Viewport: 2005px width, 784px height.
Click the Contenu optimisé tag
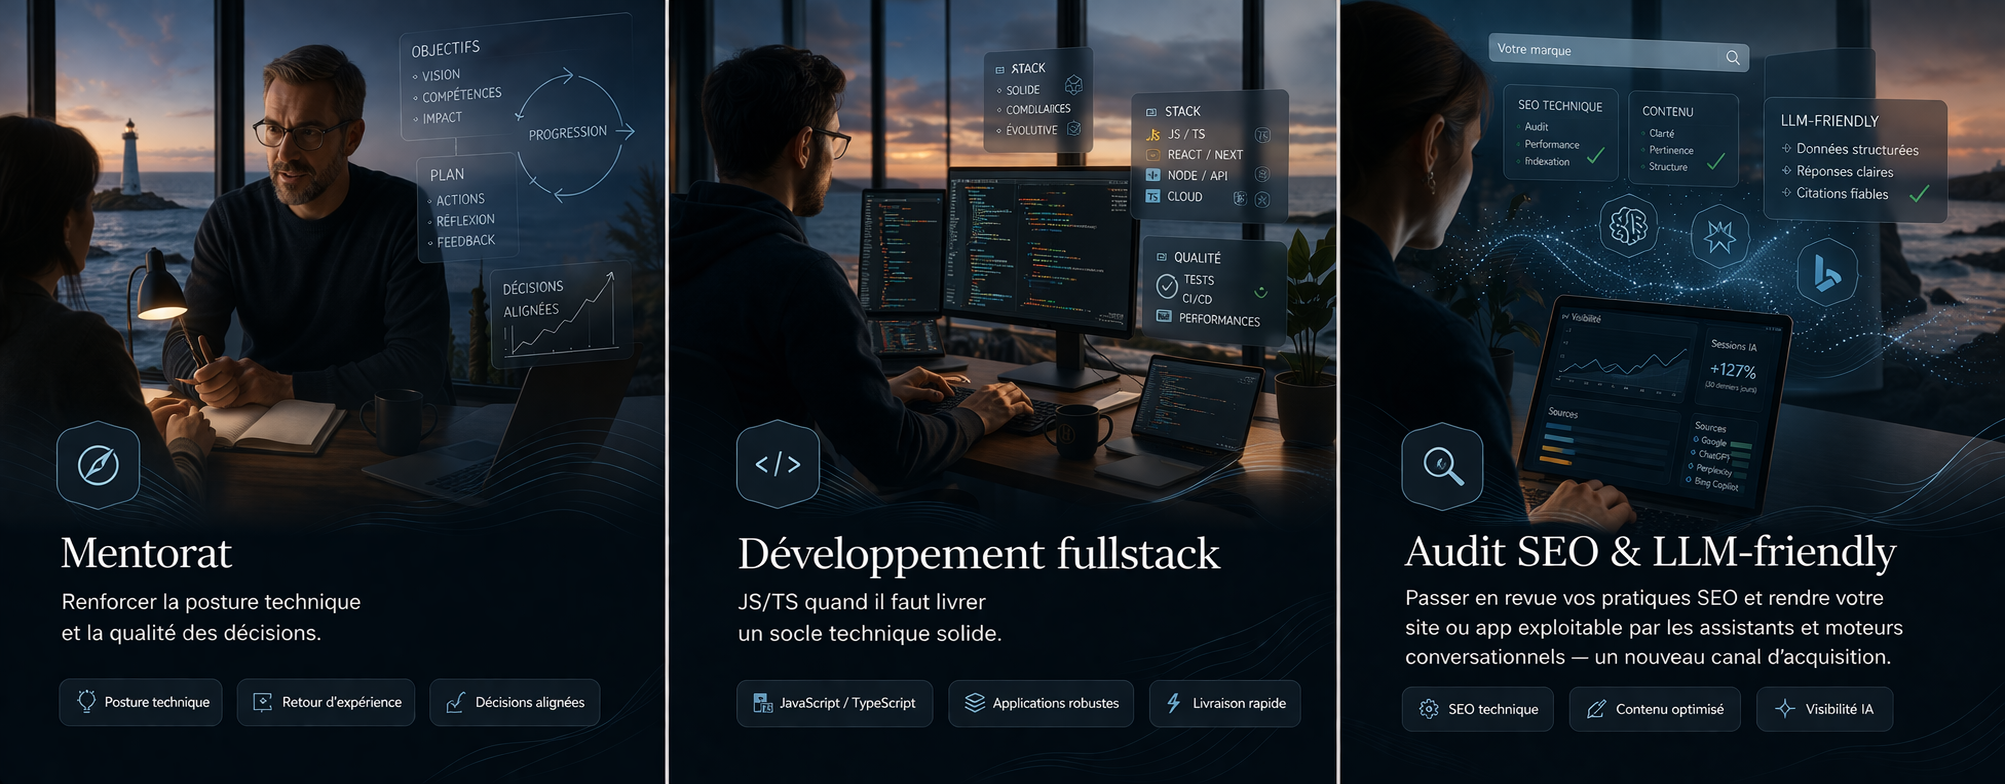click(1654, 709)
